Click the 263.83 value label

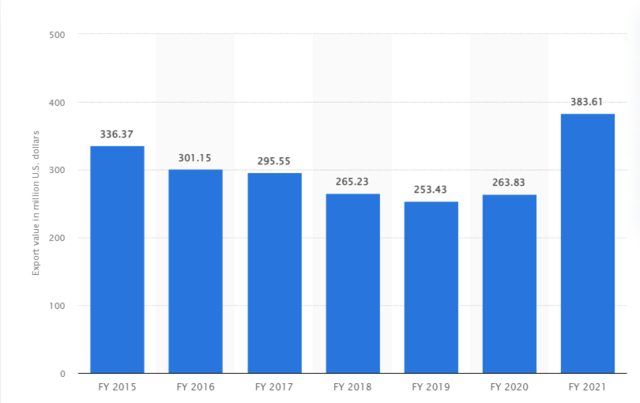[509, 183]
